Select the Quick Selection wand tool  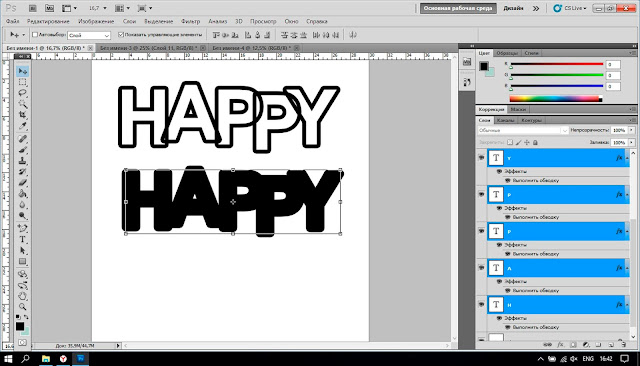pyautogui.click(x=22, y=104)
